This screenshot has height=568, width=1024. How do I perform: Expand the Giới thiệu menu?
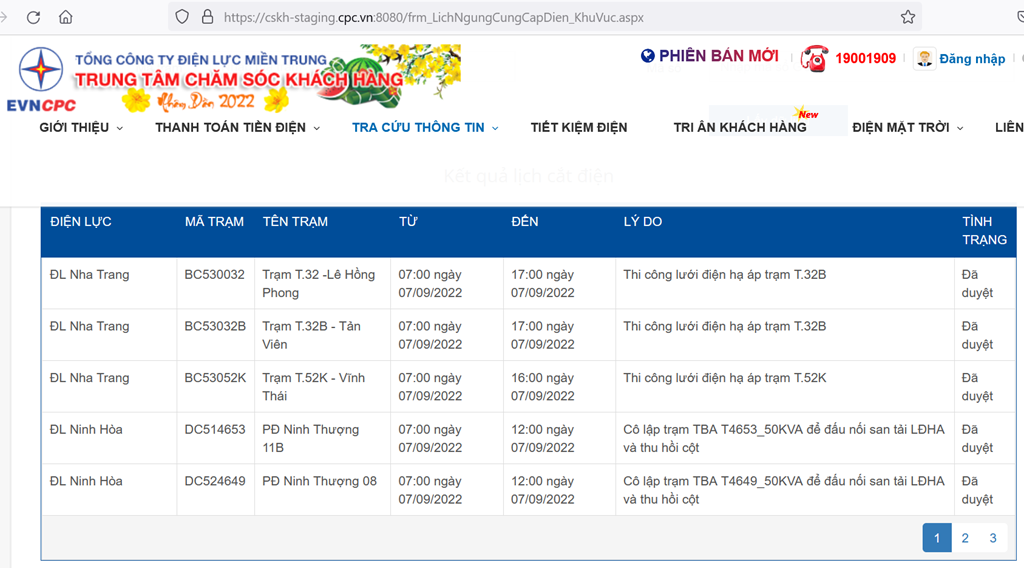81,128
